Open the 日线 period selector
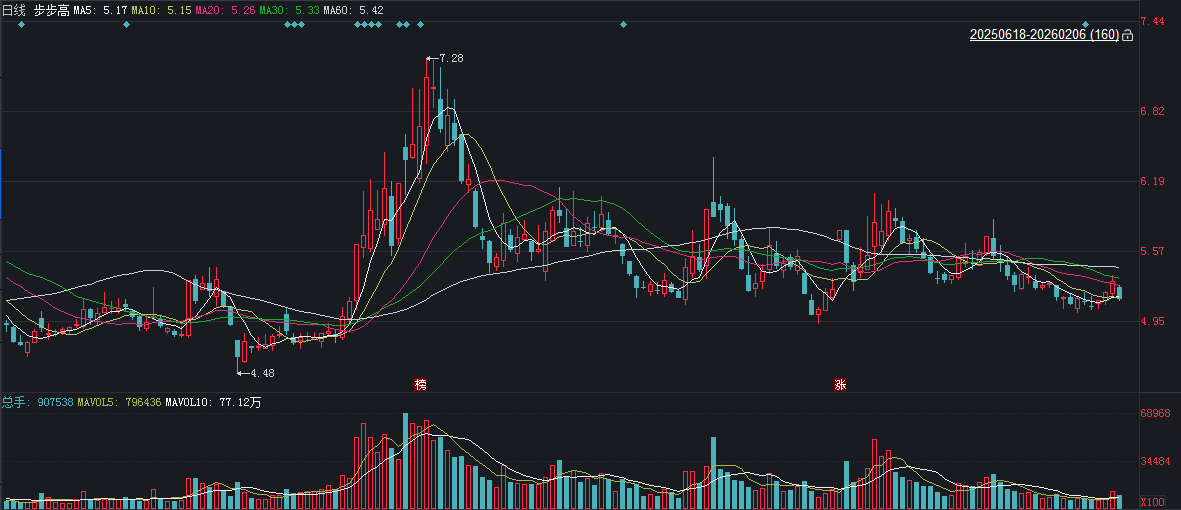1181x510 pixels. pyautogui.click(x=15, y=9)
